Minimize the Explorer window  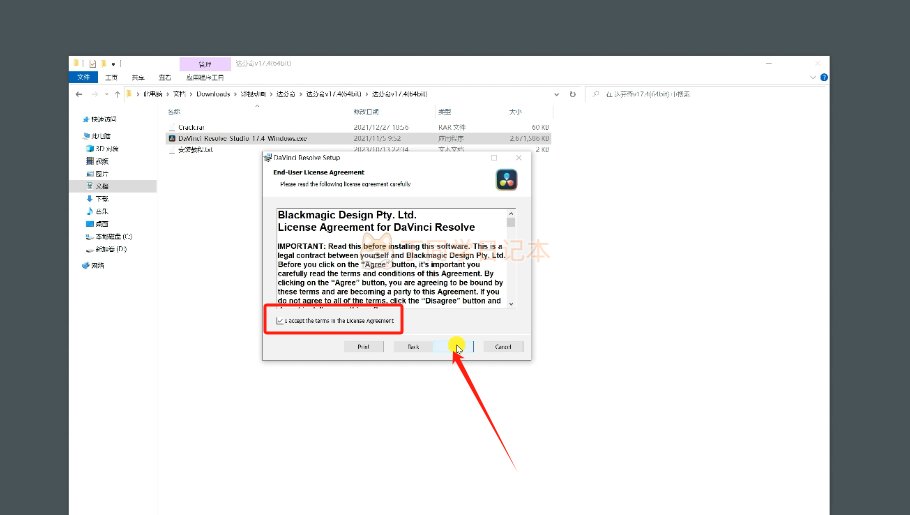point(768,63)
